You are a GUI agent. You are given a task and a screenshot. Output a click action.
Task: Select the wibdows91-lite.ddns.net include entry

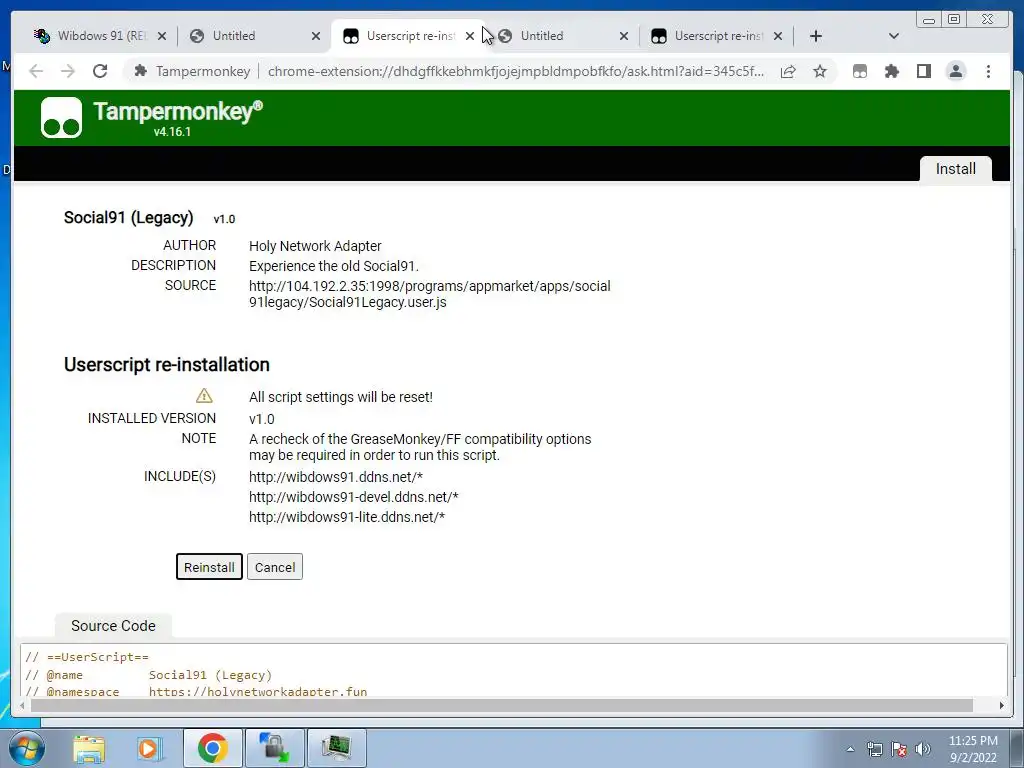[x=347, y=517]
